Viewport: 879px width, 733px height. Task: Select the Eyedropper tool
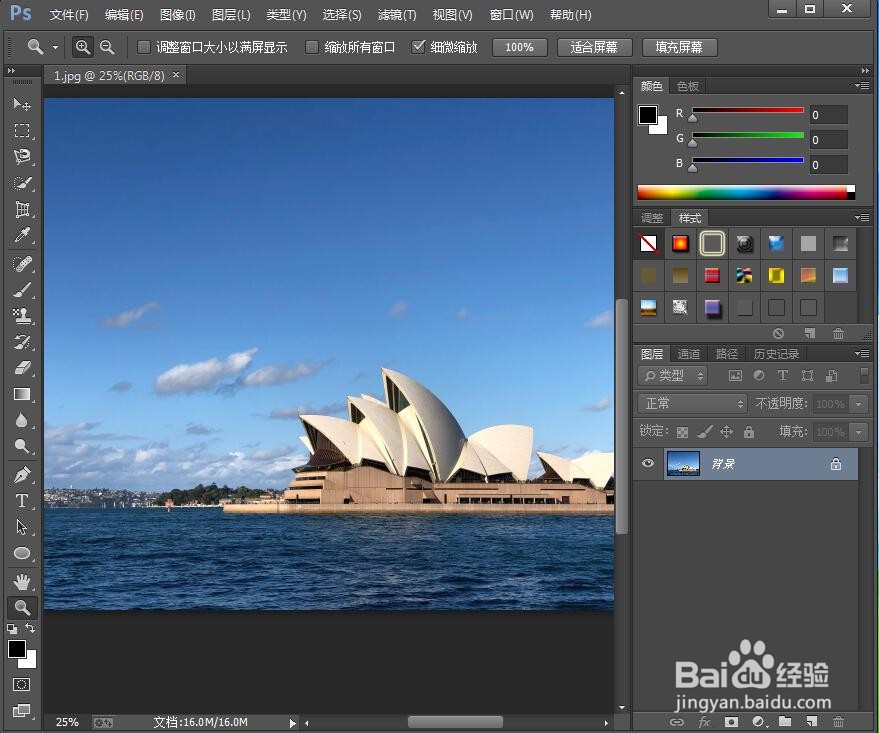click(x=22, y=235)
